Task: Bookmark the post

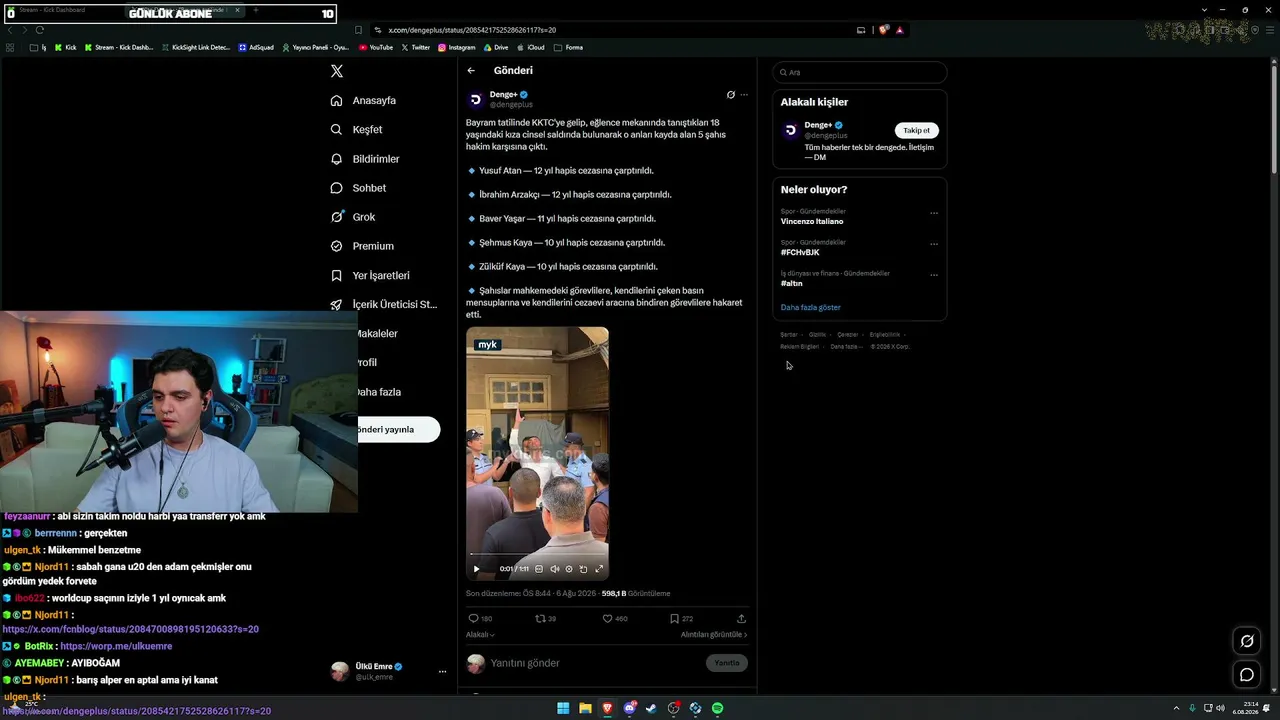Action: (675, 619)
